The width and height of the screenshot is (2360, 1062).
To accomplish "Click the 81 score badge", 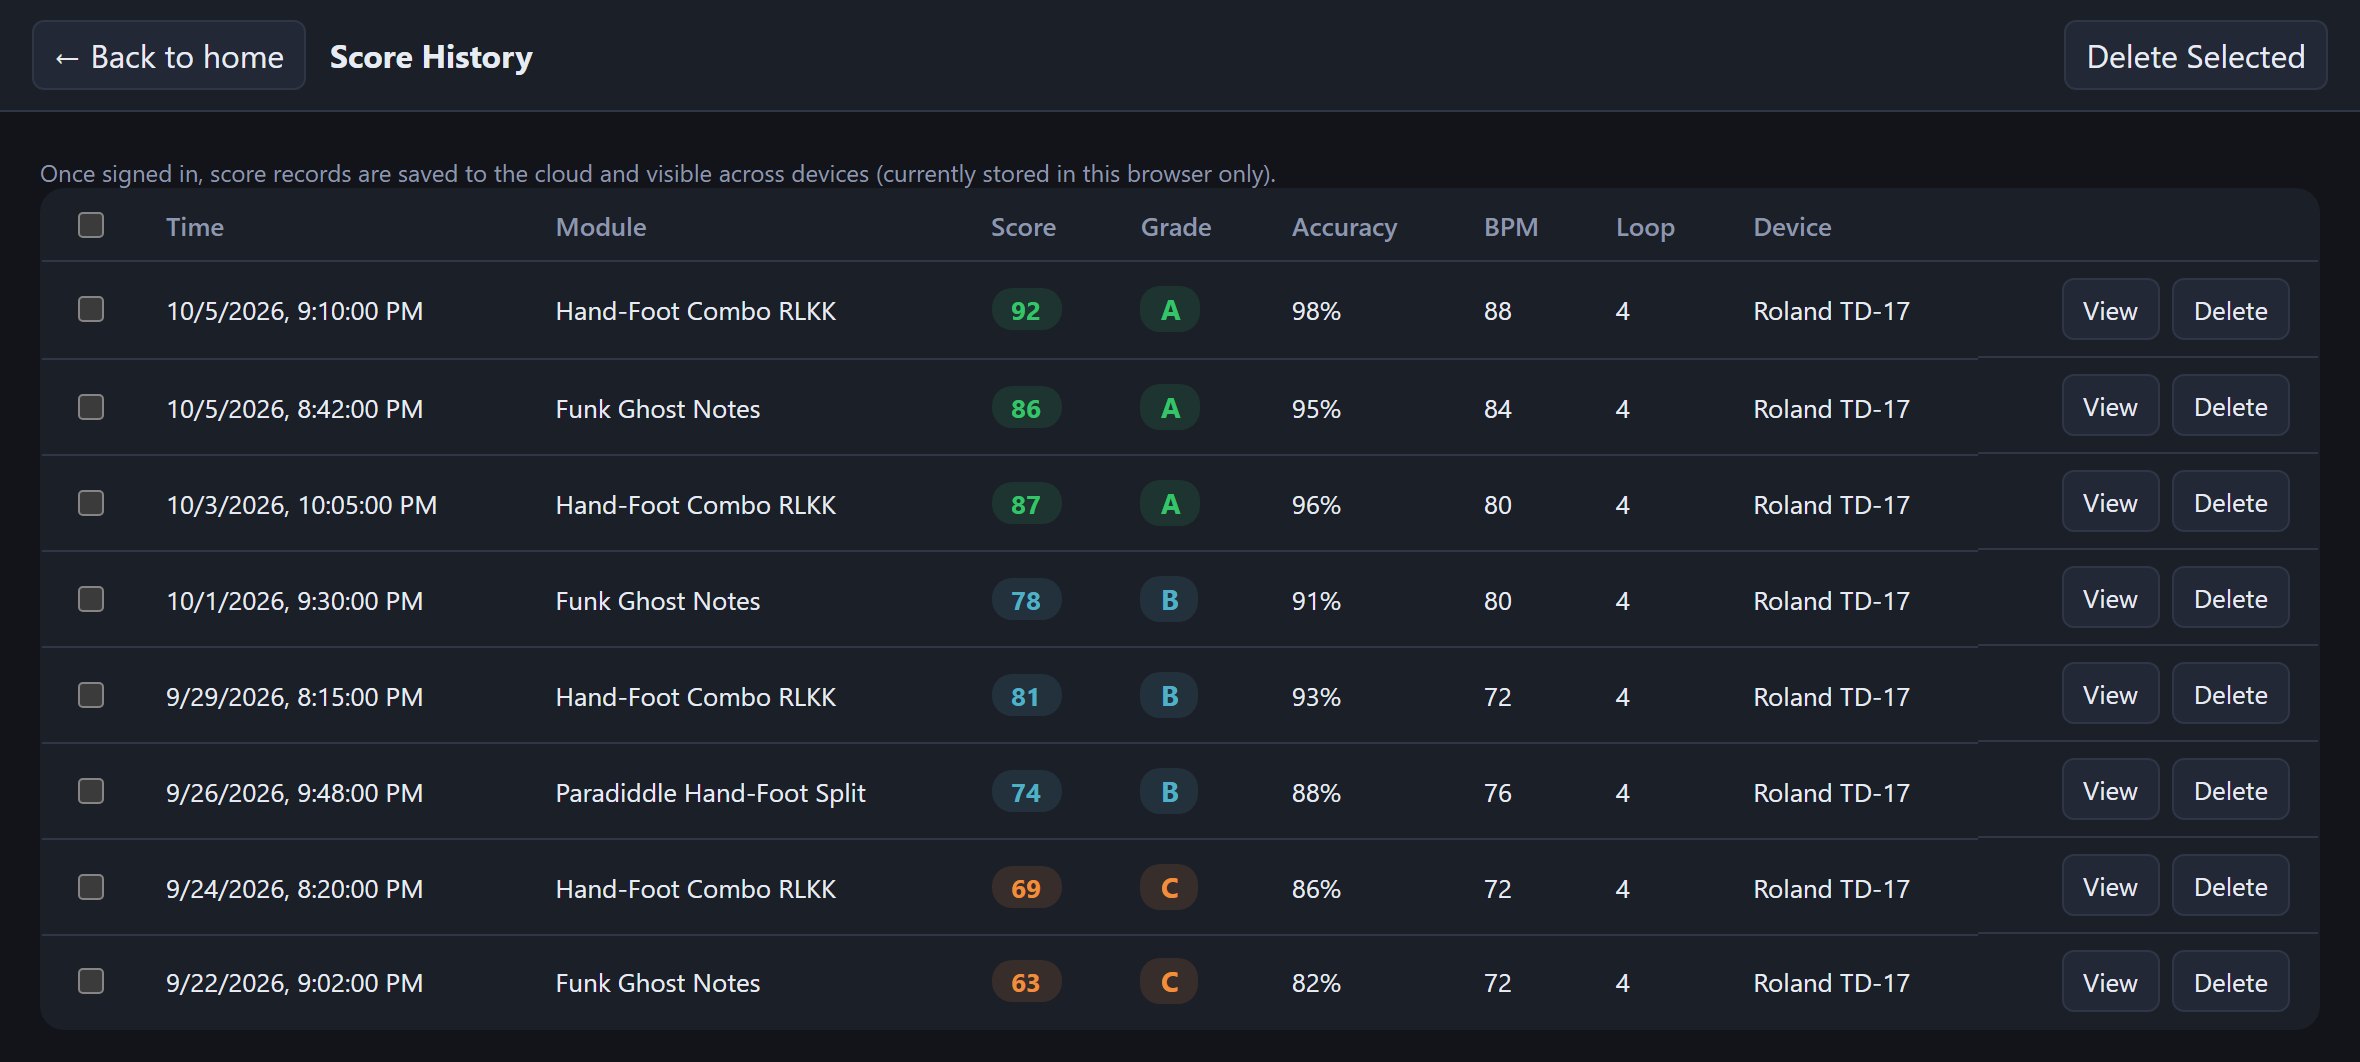I will 1026,696.
